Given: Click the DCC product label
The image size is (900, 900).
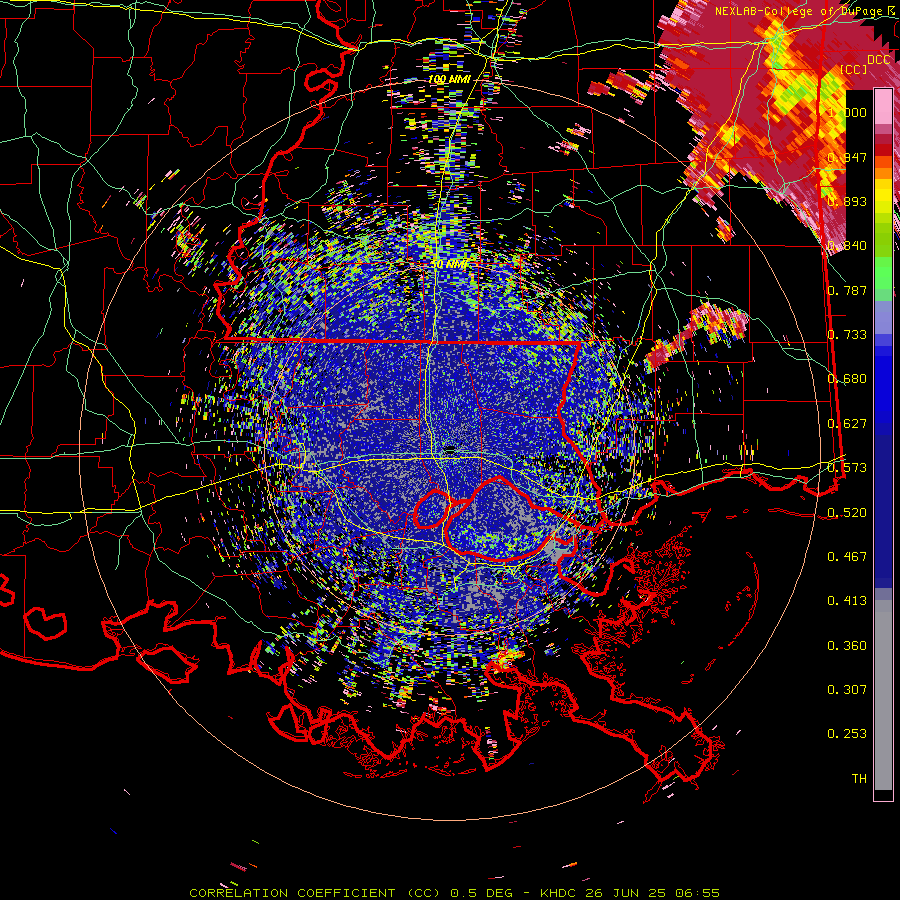Looking at the screenshot, I should 879,59.
